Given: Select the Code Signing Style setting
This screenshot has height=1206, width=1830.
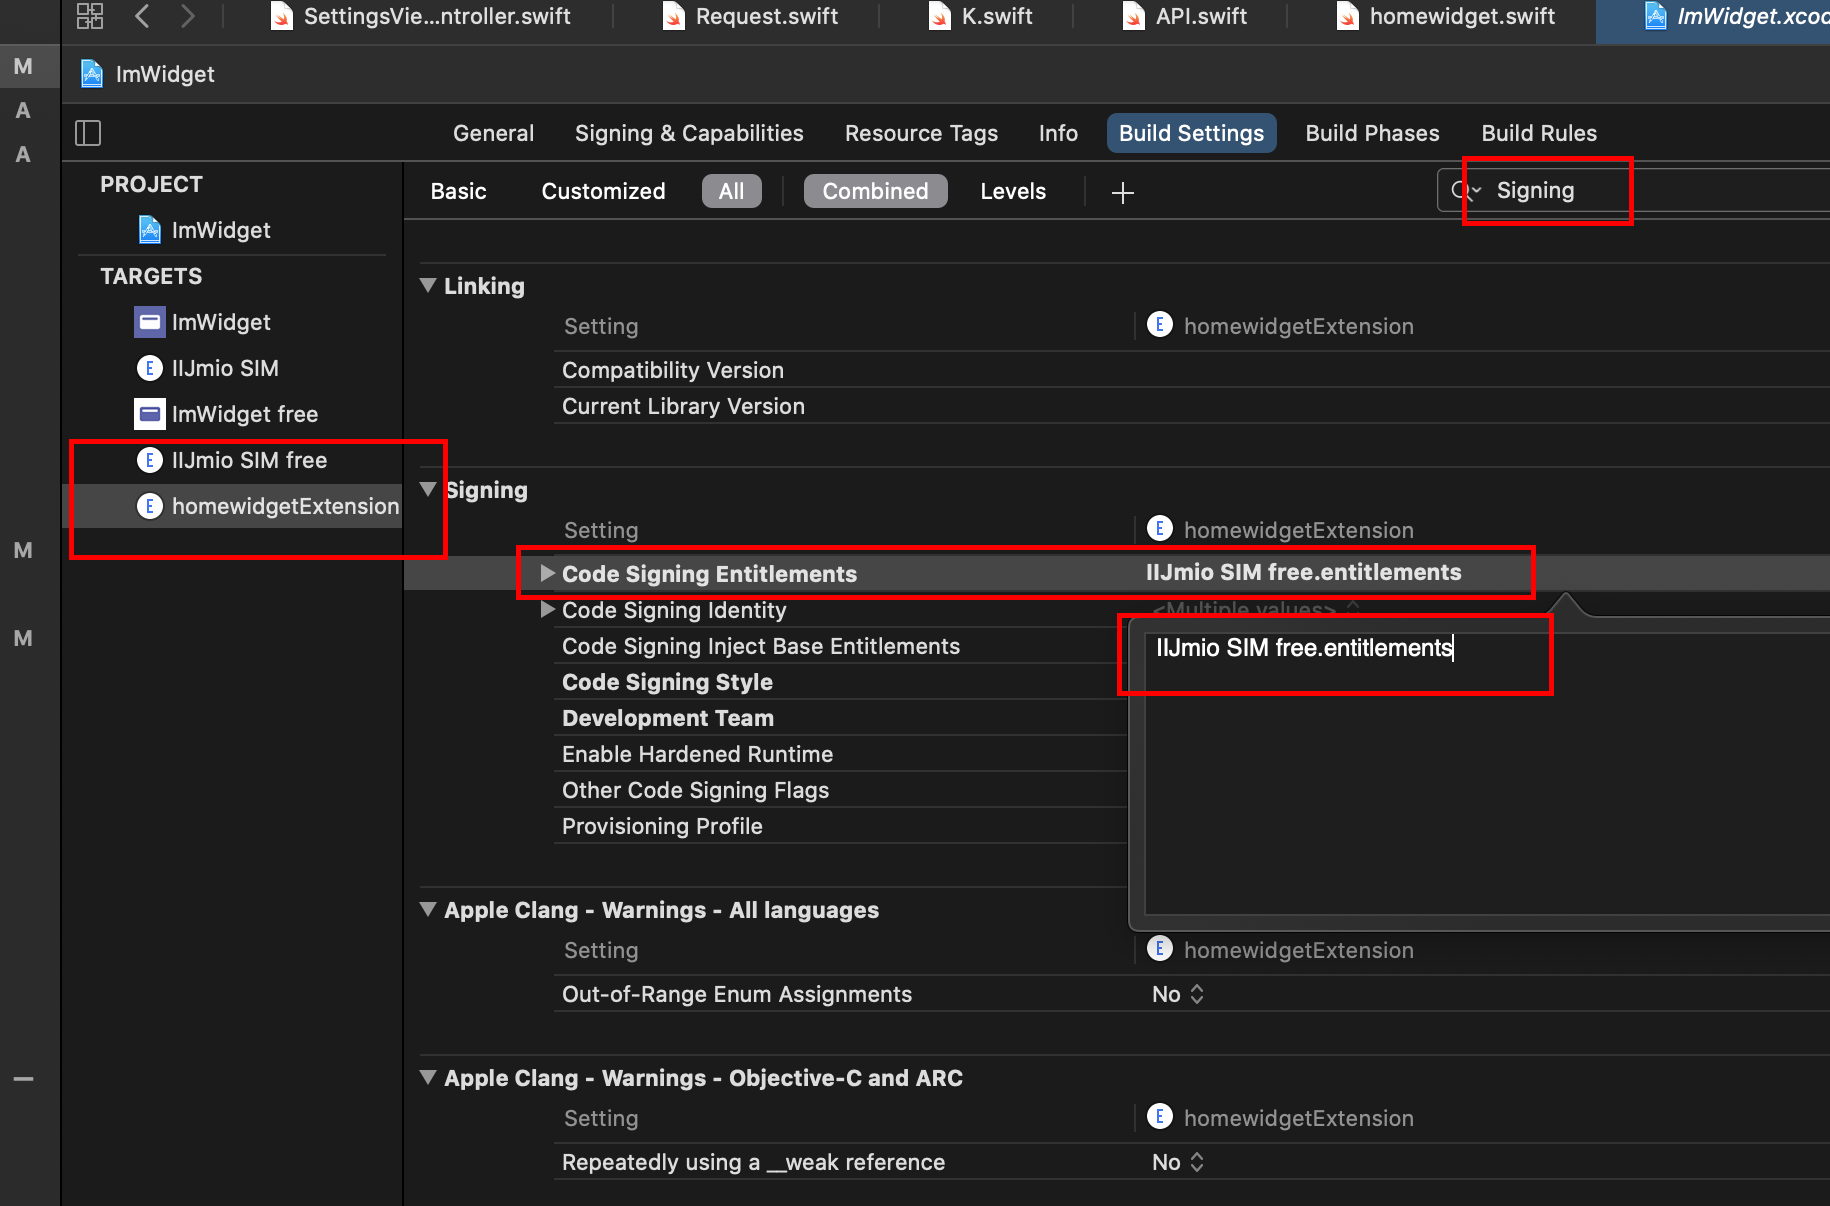Looking at the screenshot, I should (667, 682).
